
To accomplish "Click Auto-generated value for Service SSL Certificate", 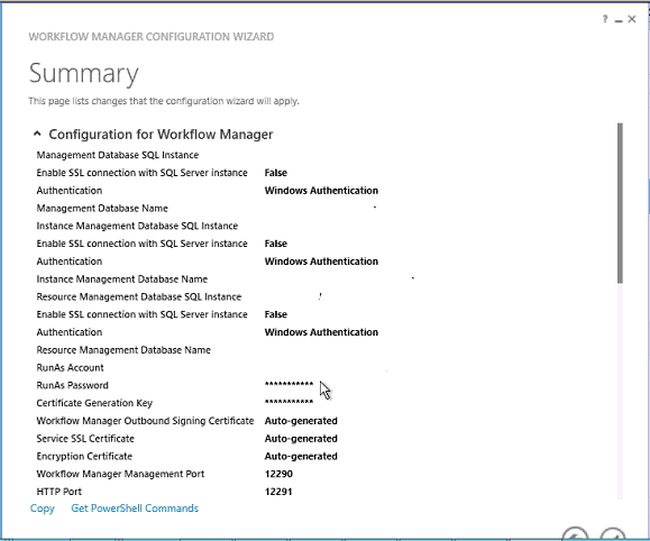I will pos(301,439).
